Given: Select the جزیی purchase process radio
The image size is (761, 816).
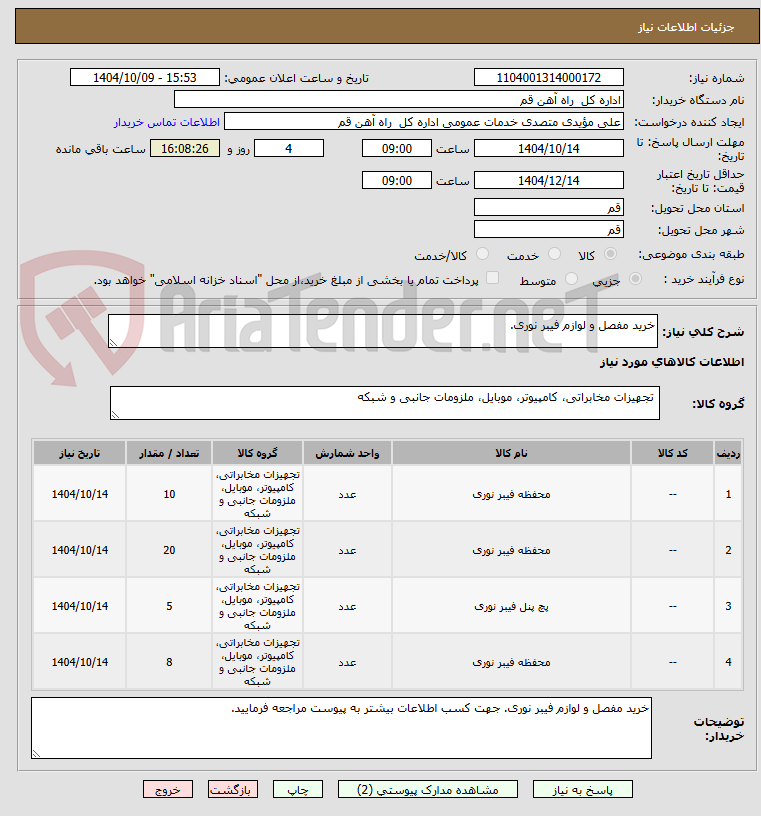Looking at the screenshot, I should point(635,279).
